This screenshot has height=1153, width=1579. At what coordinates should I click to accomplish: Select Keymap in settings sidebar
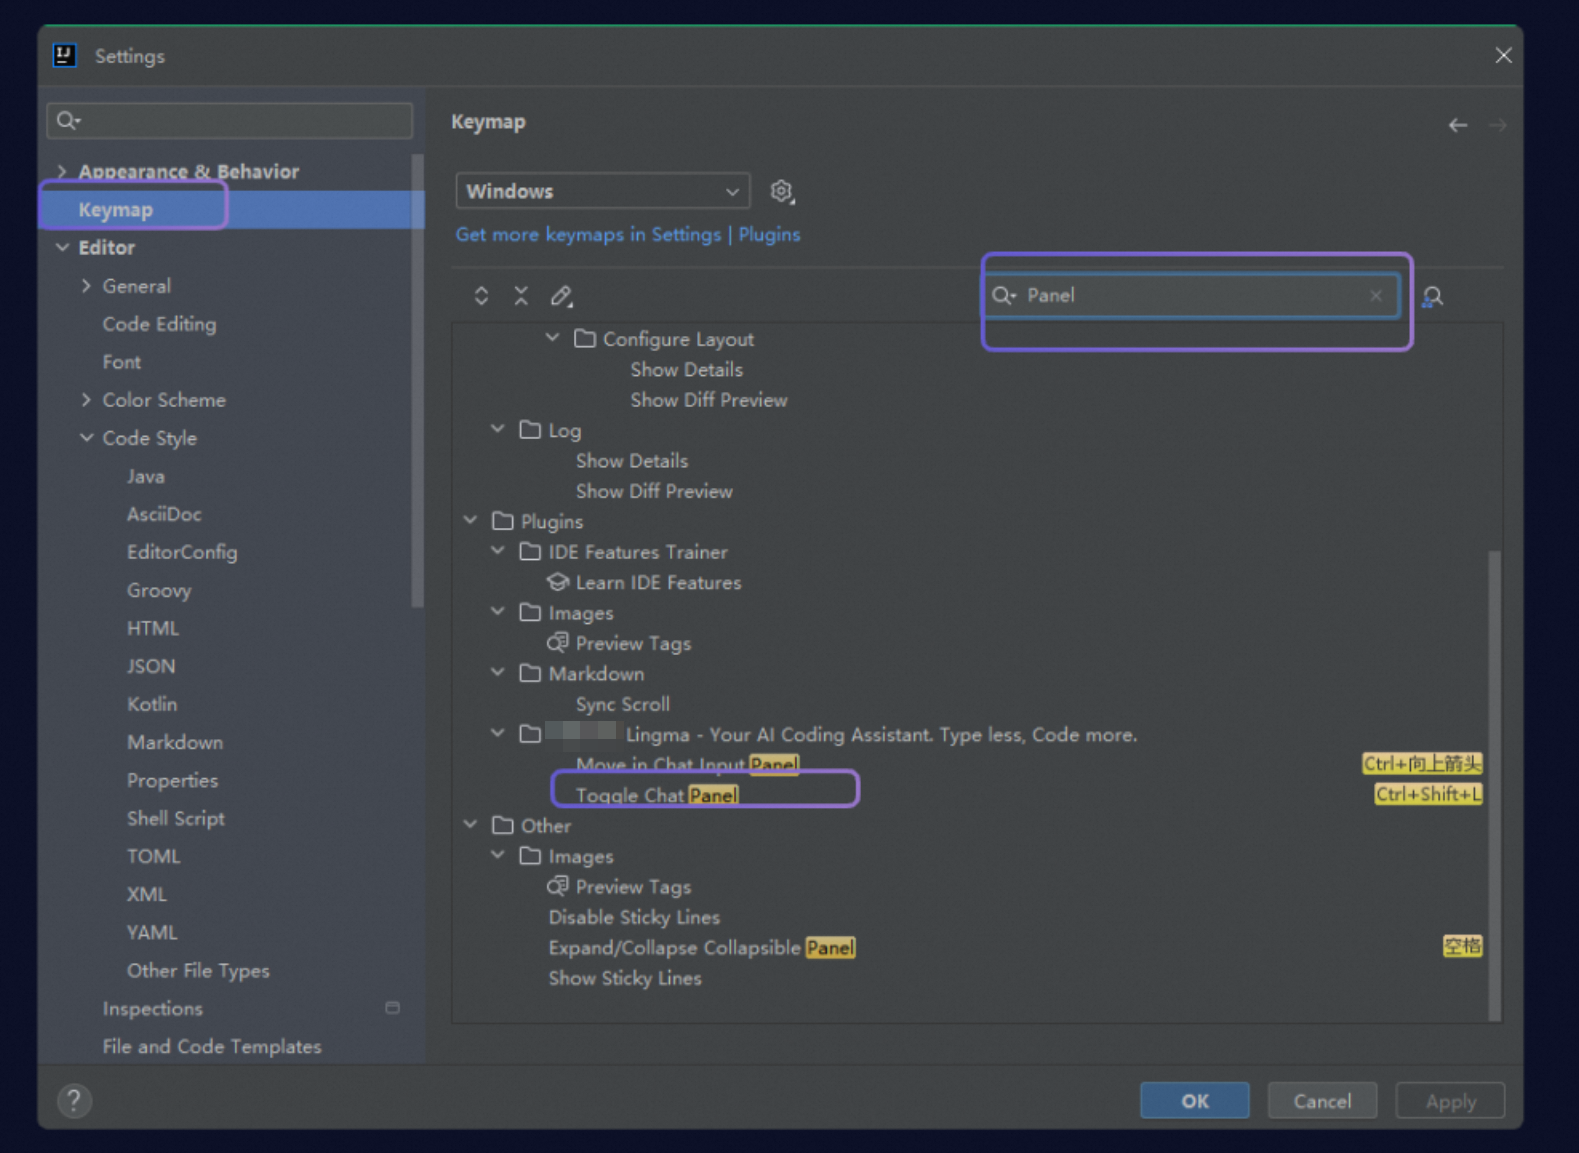tap(231, 210)
